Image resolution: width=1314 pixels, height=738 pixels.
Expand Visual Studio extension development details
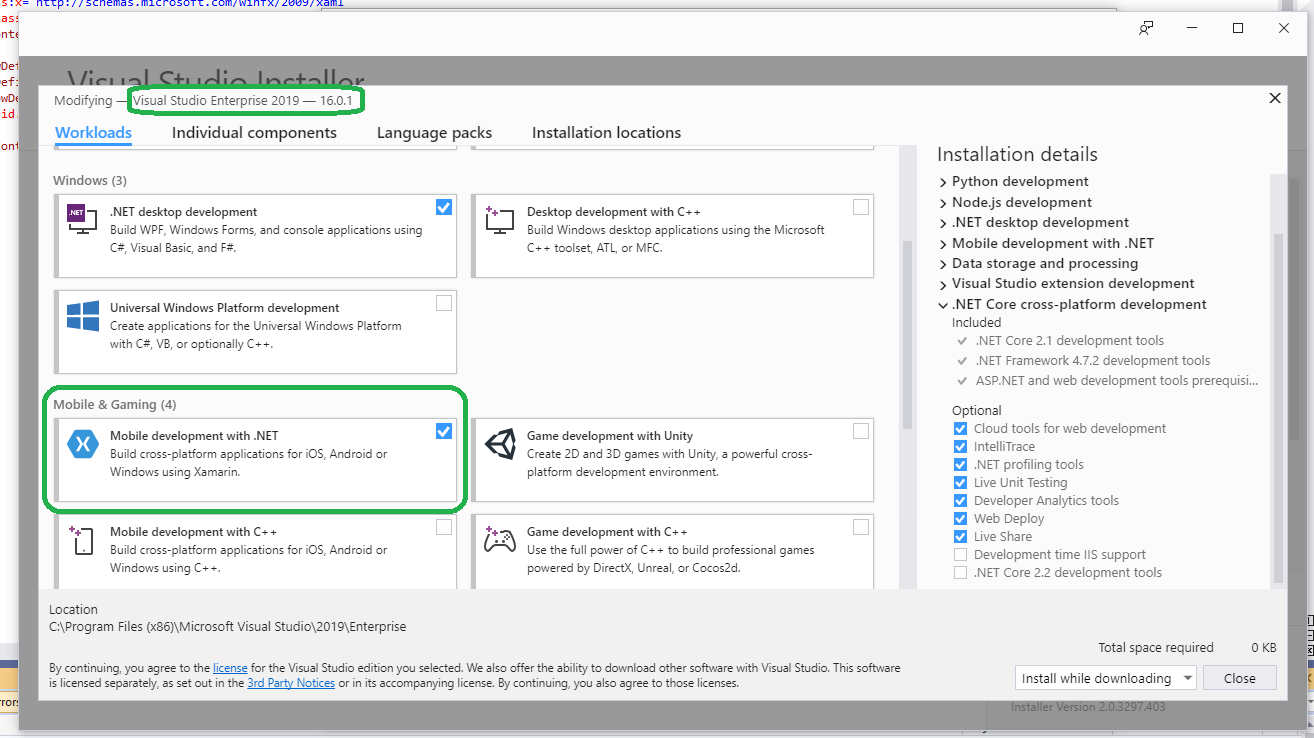pyautogui.click(x=943, y=284)
